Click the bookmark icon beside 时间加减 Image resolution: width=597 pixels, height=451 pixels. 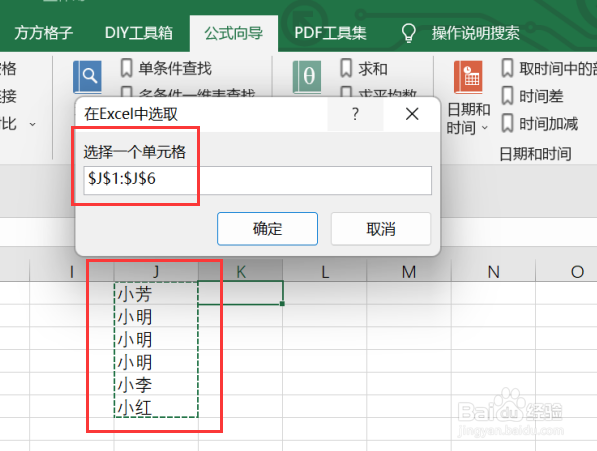pyautogui.click(x=507, y=123)
